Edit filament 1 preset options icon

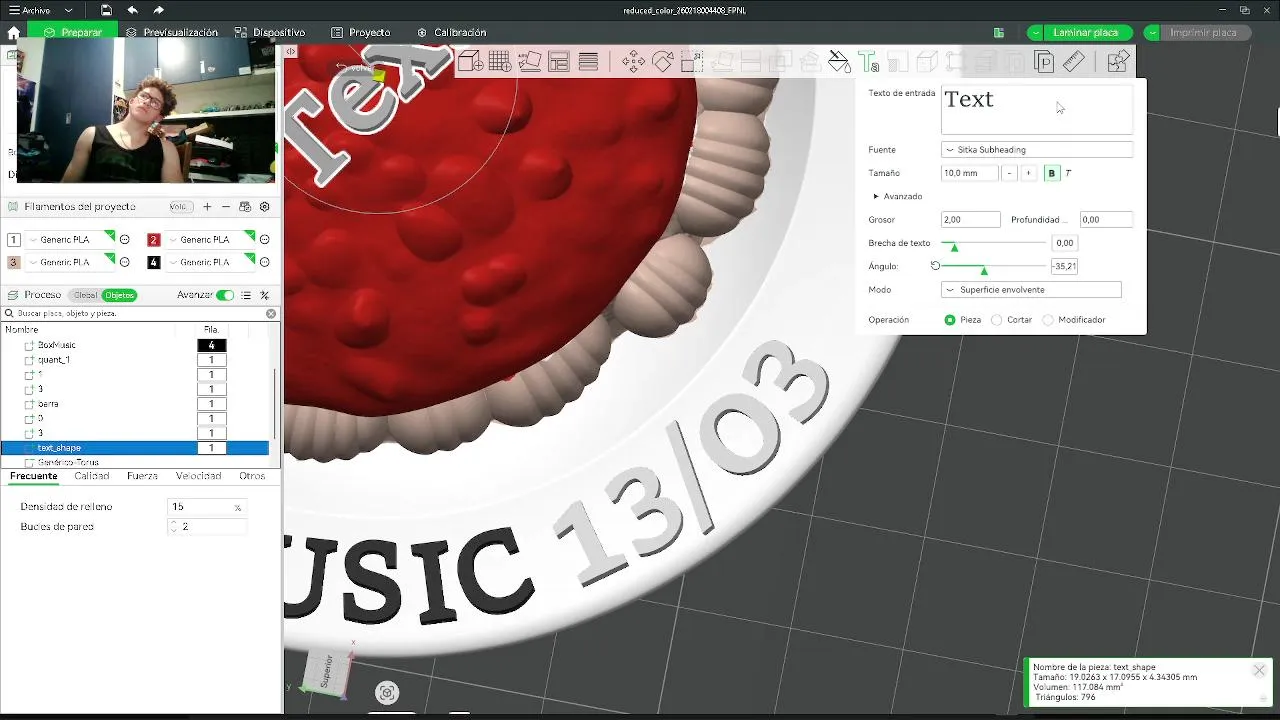(x=125, y=240)
